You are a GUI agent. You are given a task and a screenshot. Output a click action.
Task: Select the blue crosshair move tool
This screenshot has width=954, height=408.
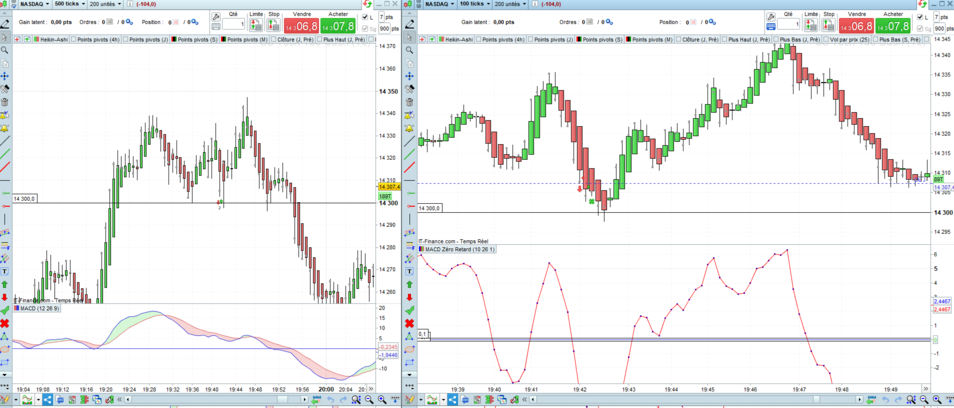(x=5, y=76)
